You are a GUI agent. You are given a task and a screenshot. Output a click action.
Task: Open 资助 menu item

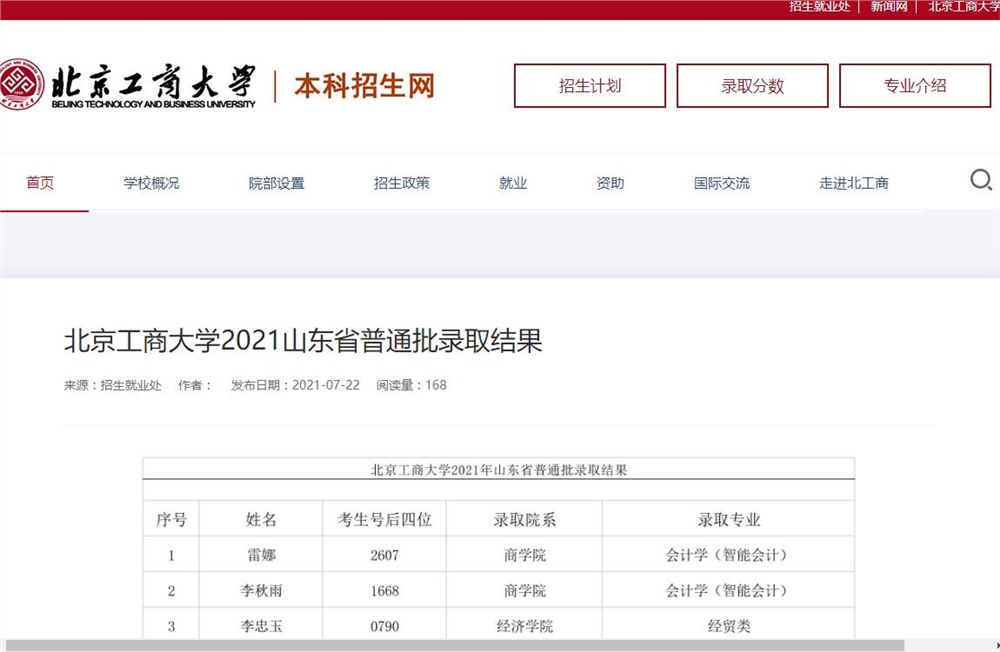click(x=610, y=183)
